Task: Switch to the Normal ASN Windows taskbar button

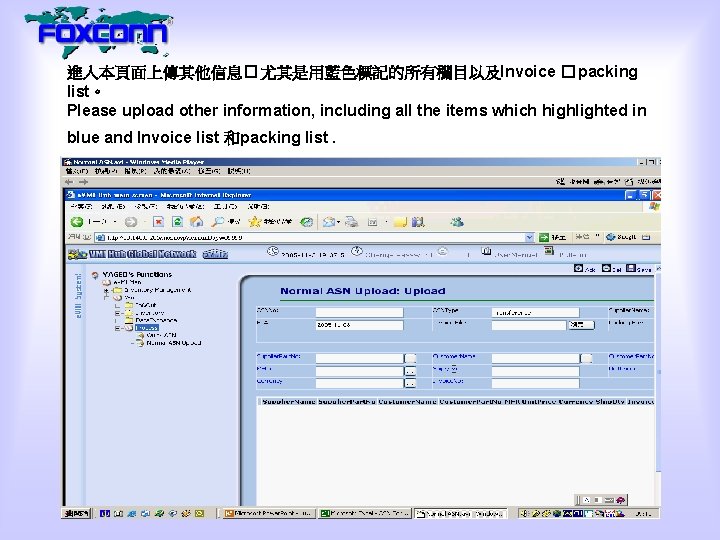Action: coord(461,513)
